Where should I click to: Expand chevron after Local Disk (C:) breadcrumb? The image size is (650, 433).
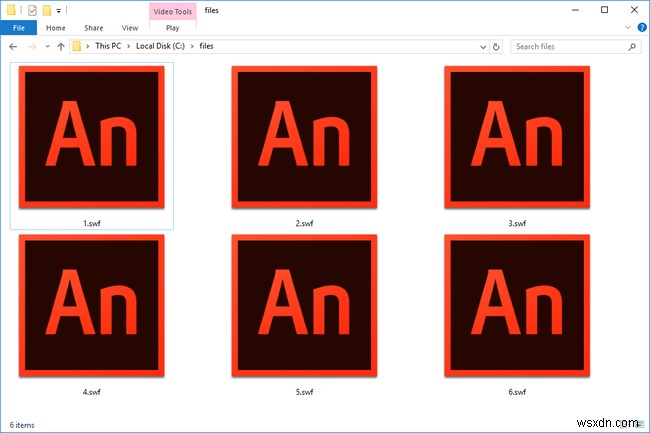coord(192,46)
